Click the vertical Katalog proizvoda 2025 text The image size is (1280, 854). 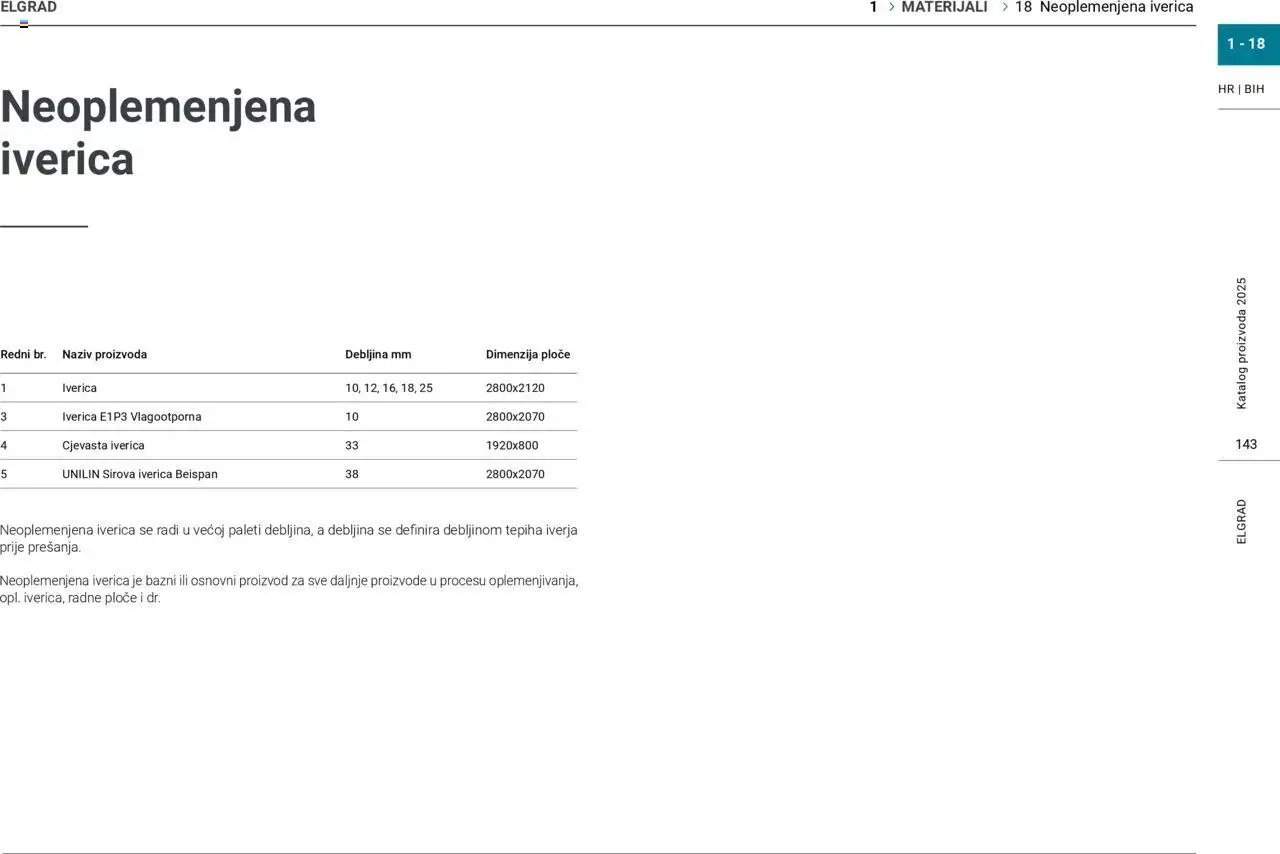pyautogui.click(x=1242, y=343)
